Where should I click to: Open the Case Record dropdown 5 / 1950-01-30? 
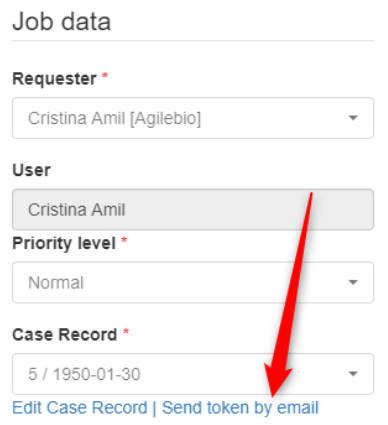(x=193, y=374)
